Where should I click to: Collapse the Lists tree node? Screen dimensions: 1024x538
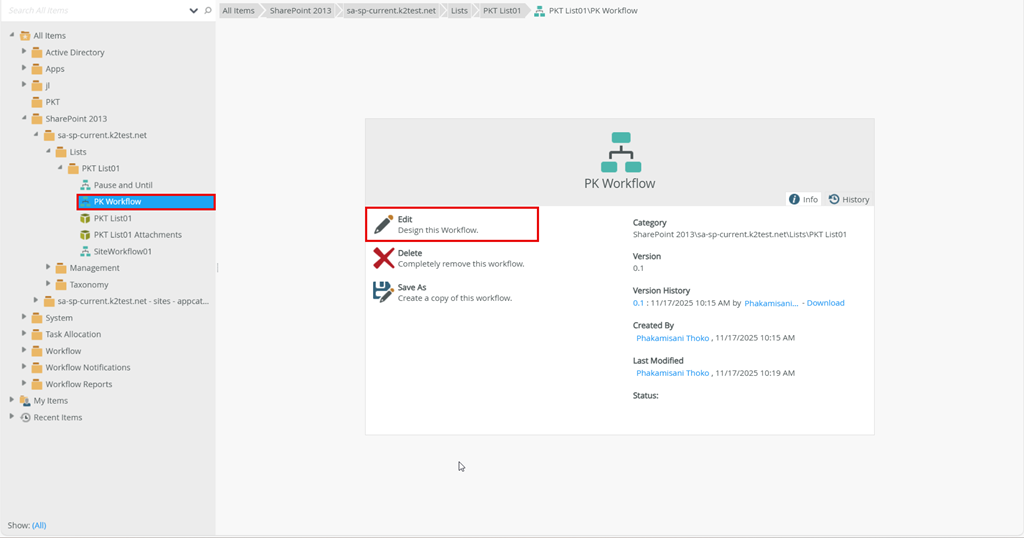48,151
